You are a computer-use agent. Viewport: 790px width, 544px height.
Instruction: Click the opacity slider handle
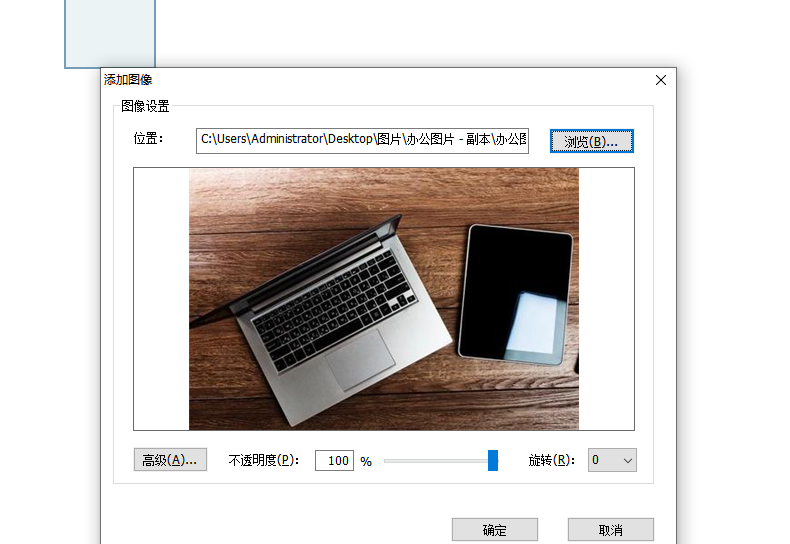[493, 460]
